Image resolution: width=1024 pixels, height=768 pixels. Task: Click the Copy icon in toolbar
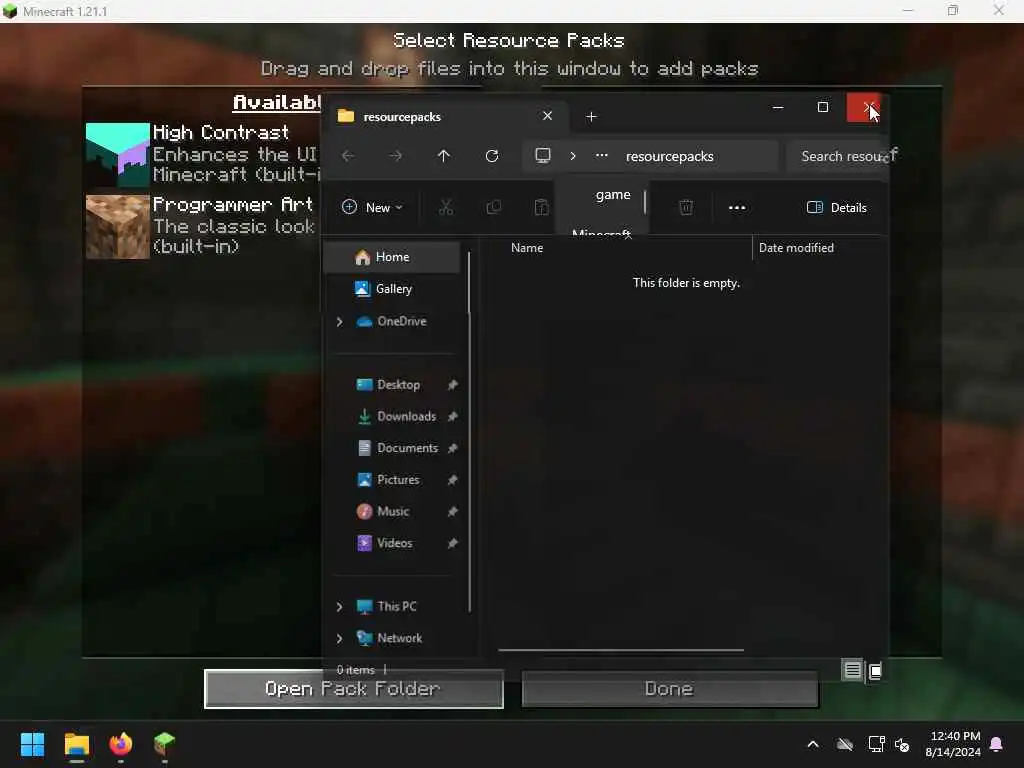click(494, 208)
